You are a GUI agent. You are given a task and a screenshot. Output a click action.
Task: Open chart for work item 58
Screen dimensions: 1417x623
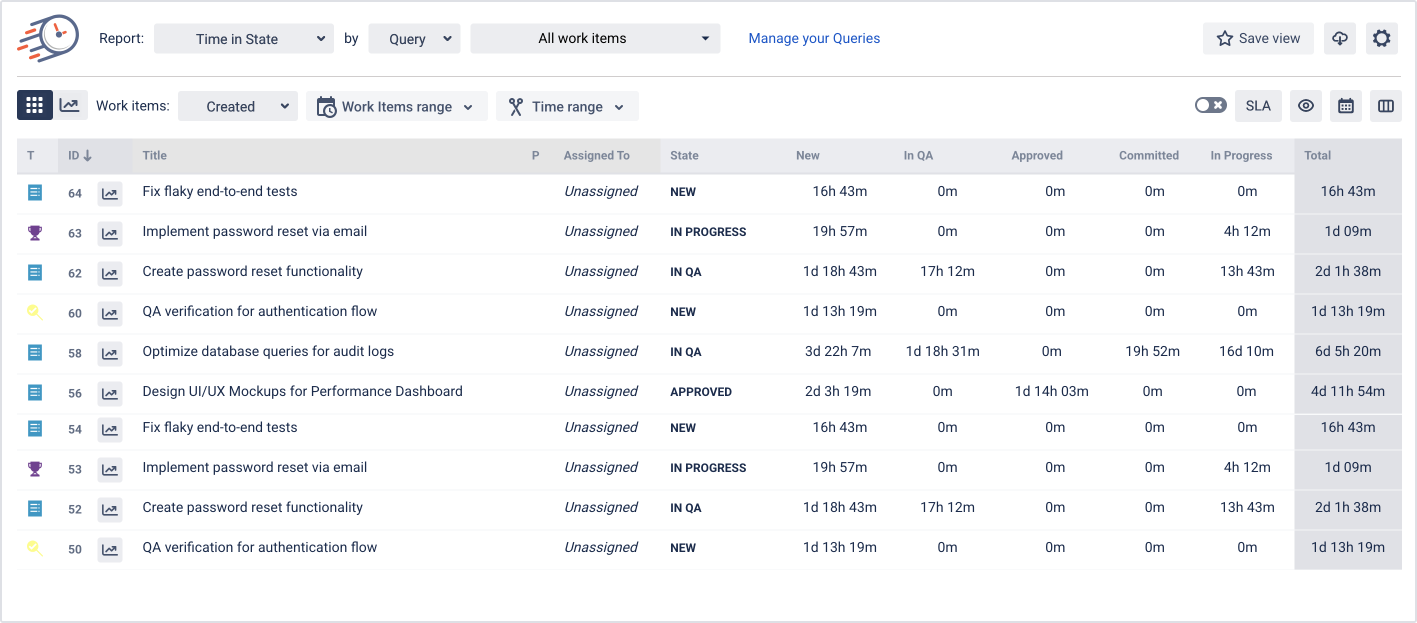110,353
